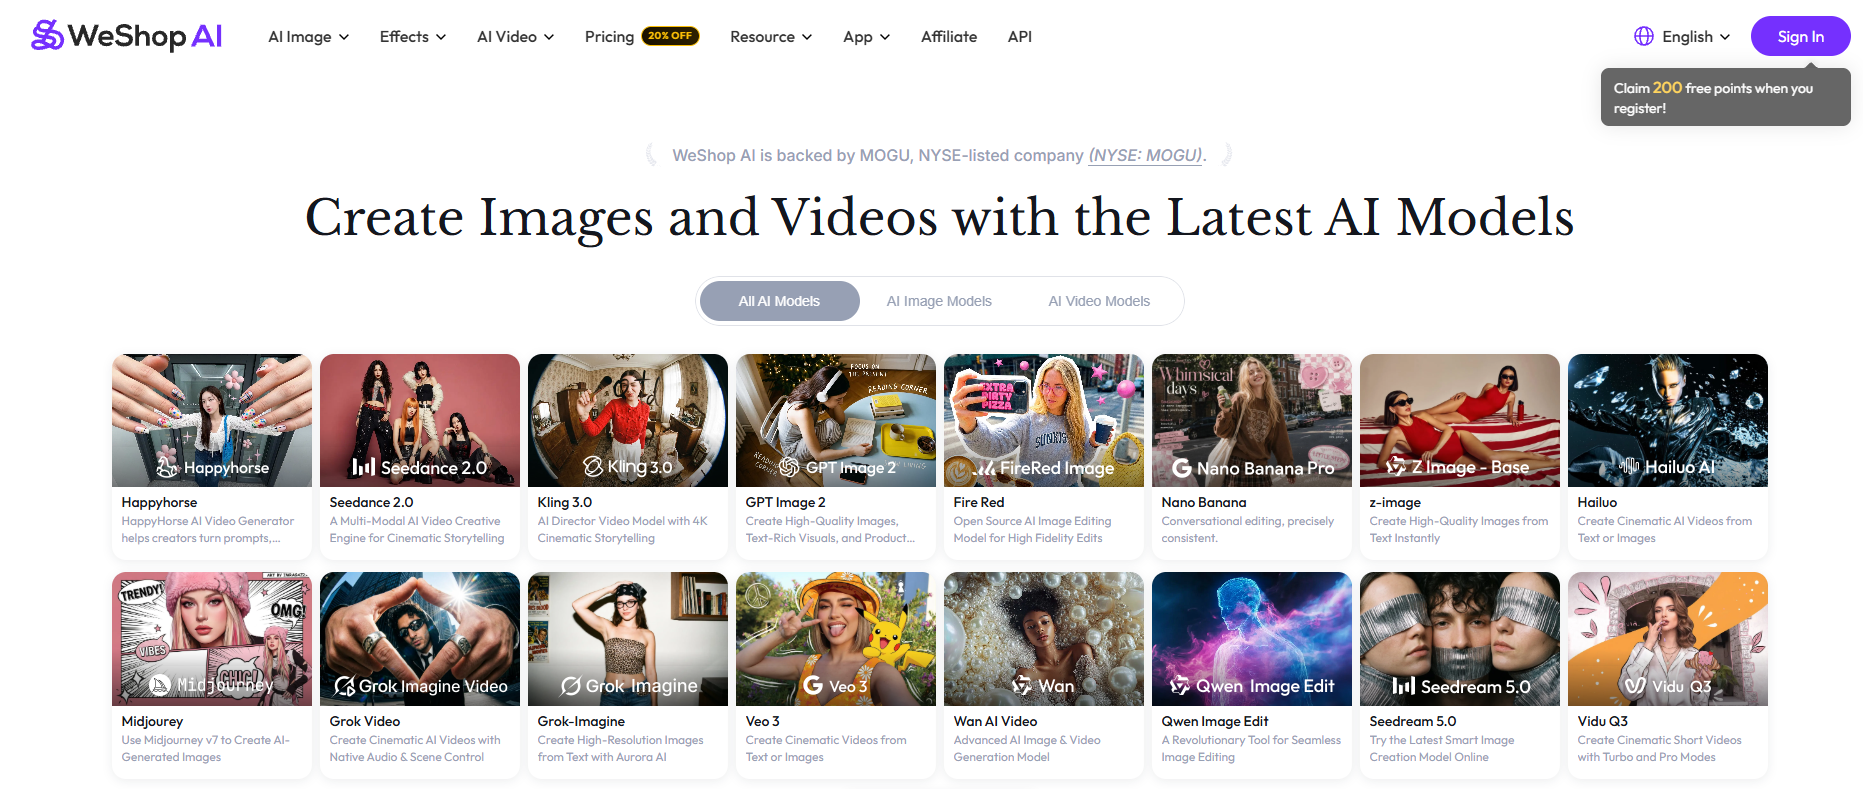1863x789 pixels.
Task: Click the Qwen Image Edit logo icon
Action: tap(1180, 686)
